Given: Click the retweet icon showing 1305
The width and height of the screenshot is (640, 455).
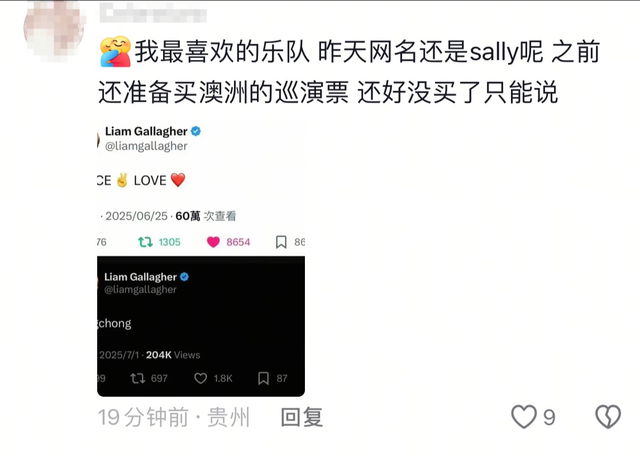Looking at the screenshot, I should tap(145, 242).
